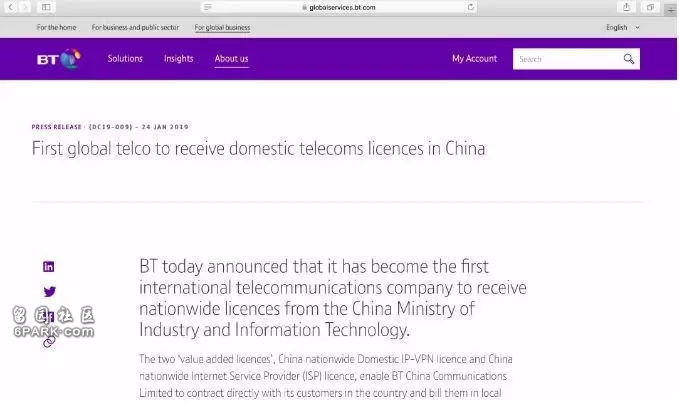This screenshot has height=404, width=679.
Task: Switch to For business and public sector
Action: (x=135, y=27)
